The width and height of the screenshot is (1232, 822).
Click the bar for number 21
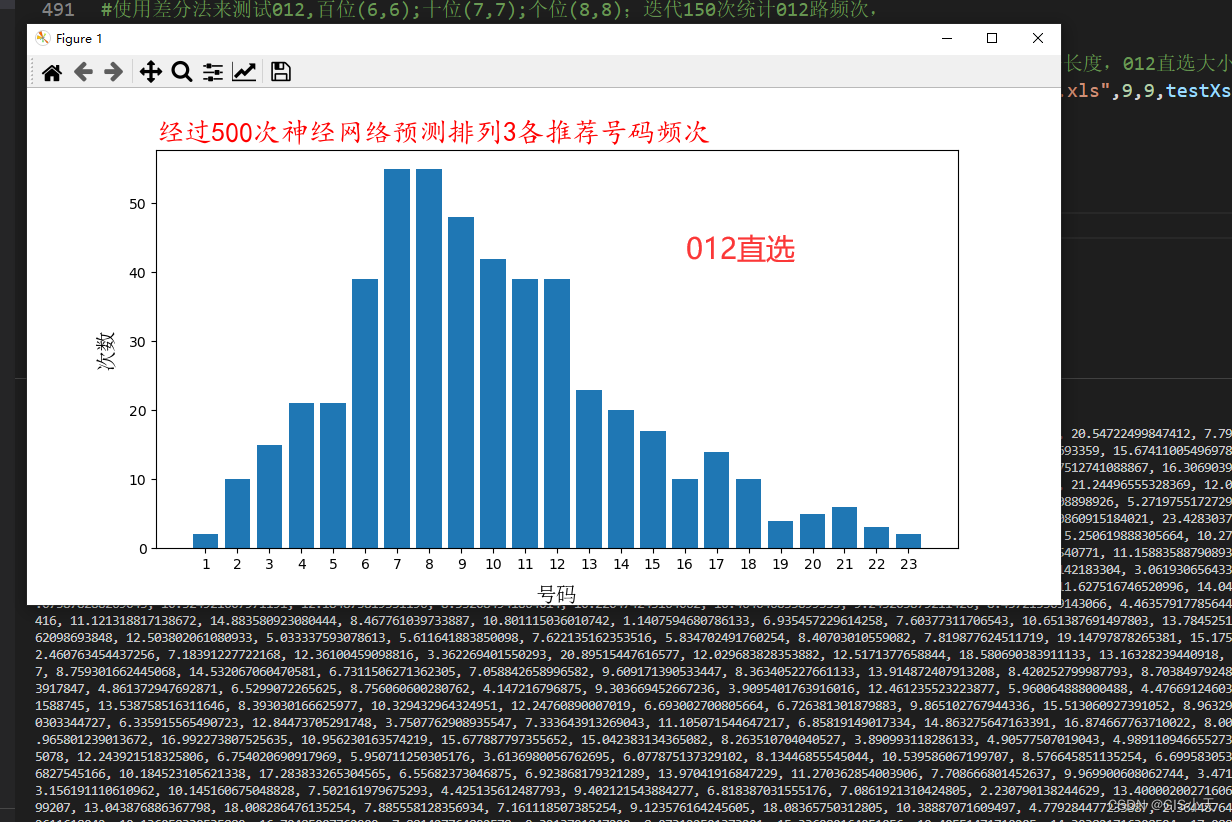coord(844,528)
